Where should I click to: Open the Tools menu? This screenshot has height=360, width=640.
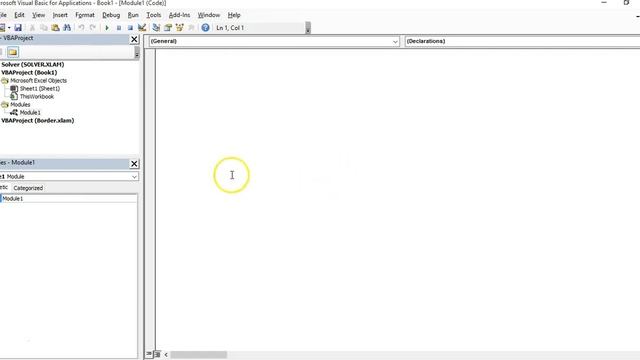coord(154,15)
